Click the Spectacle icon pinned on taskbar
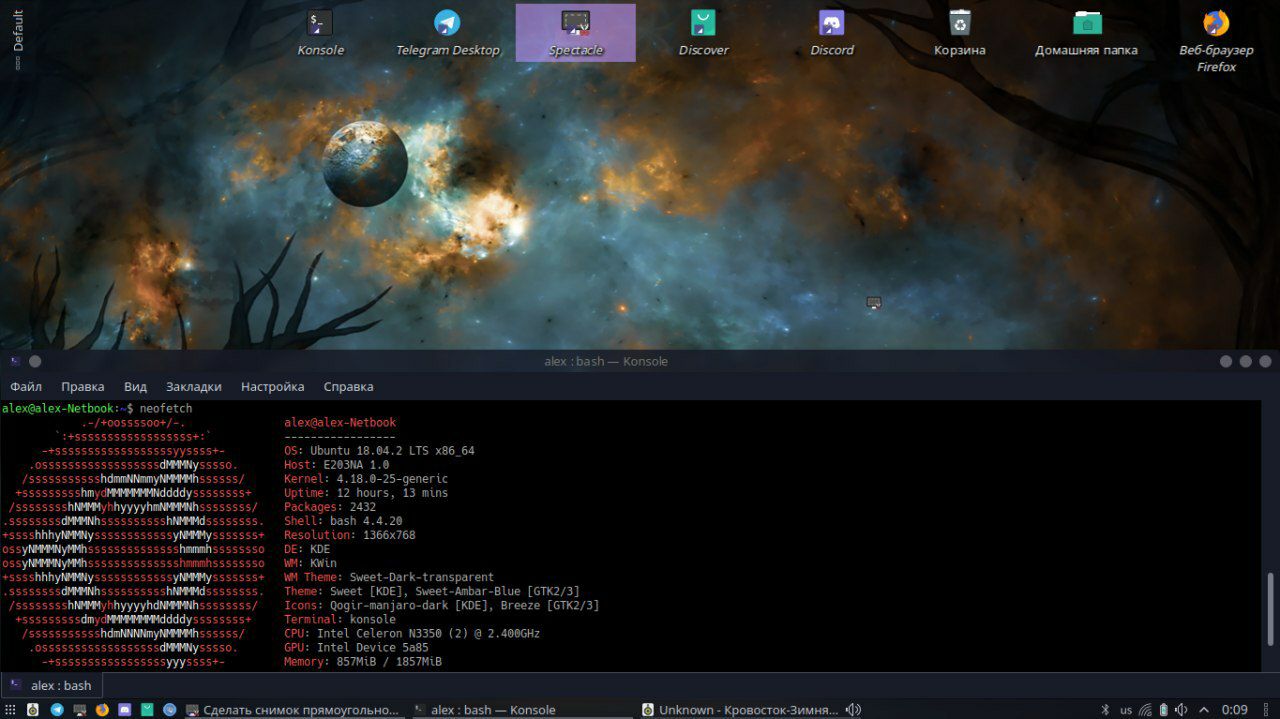1280x719 pixels. point(79,710)
